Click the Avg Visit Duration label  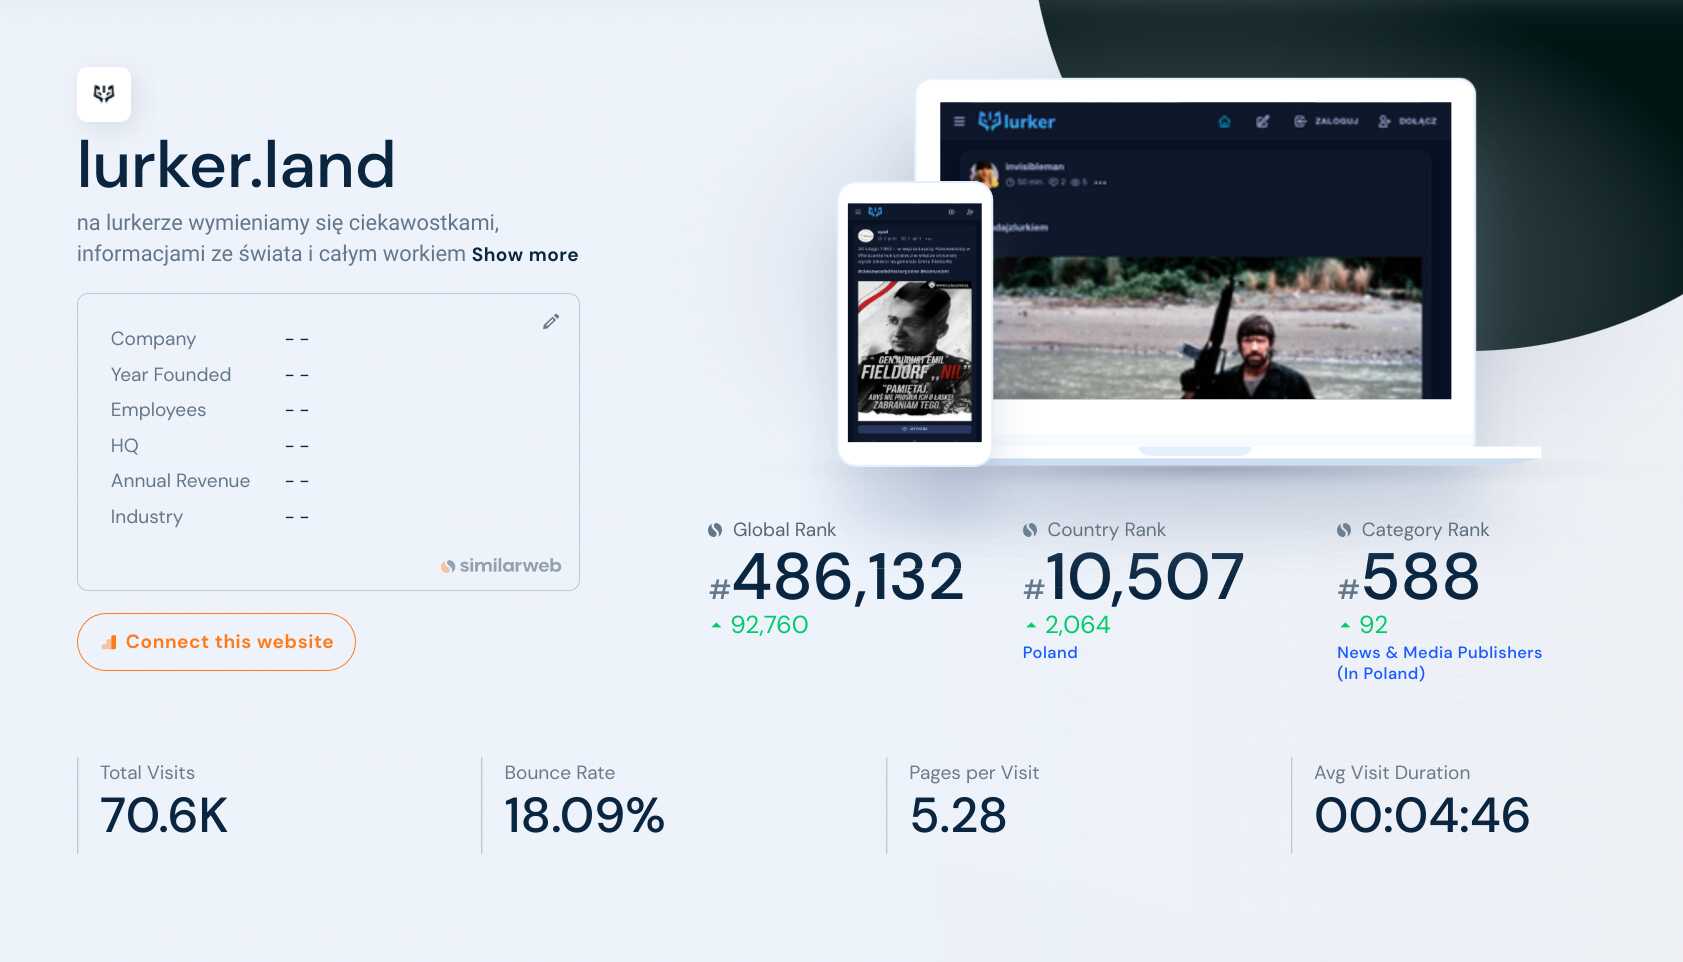click(x=1392, y=773)
